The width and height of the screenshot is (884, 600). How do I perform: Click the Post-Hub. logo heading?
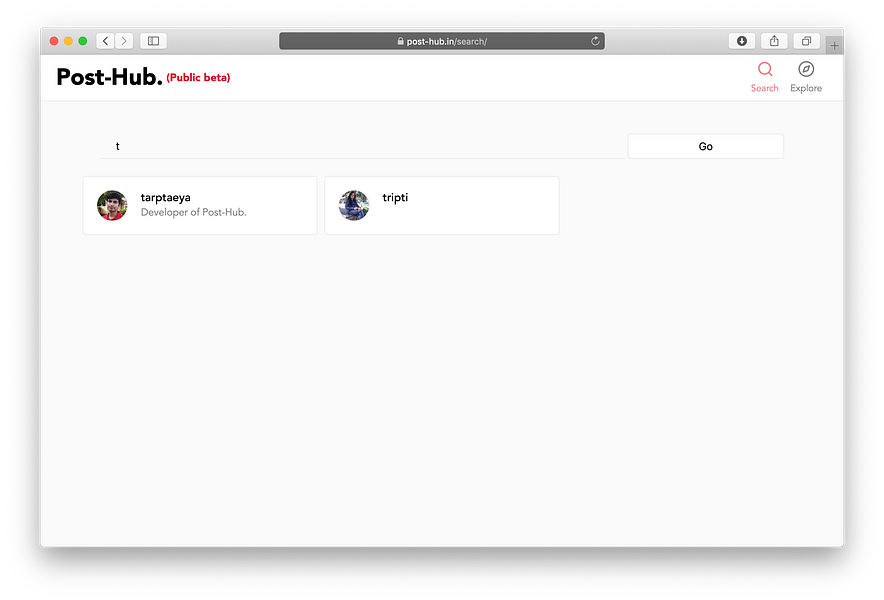click(109, 77)
